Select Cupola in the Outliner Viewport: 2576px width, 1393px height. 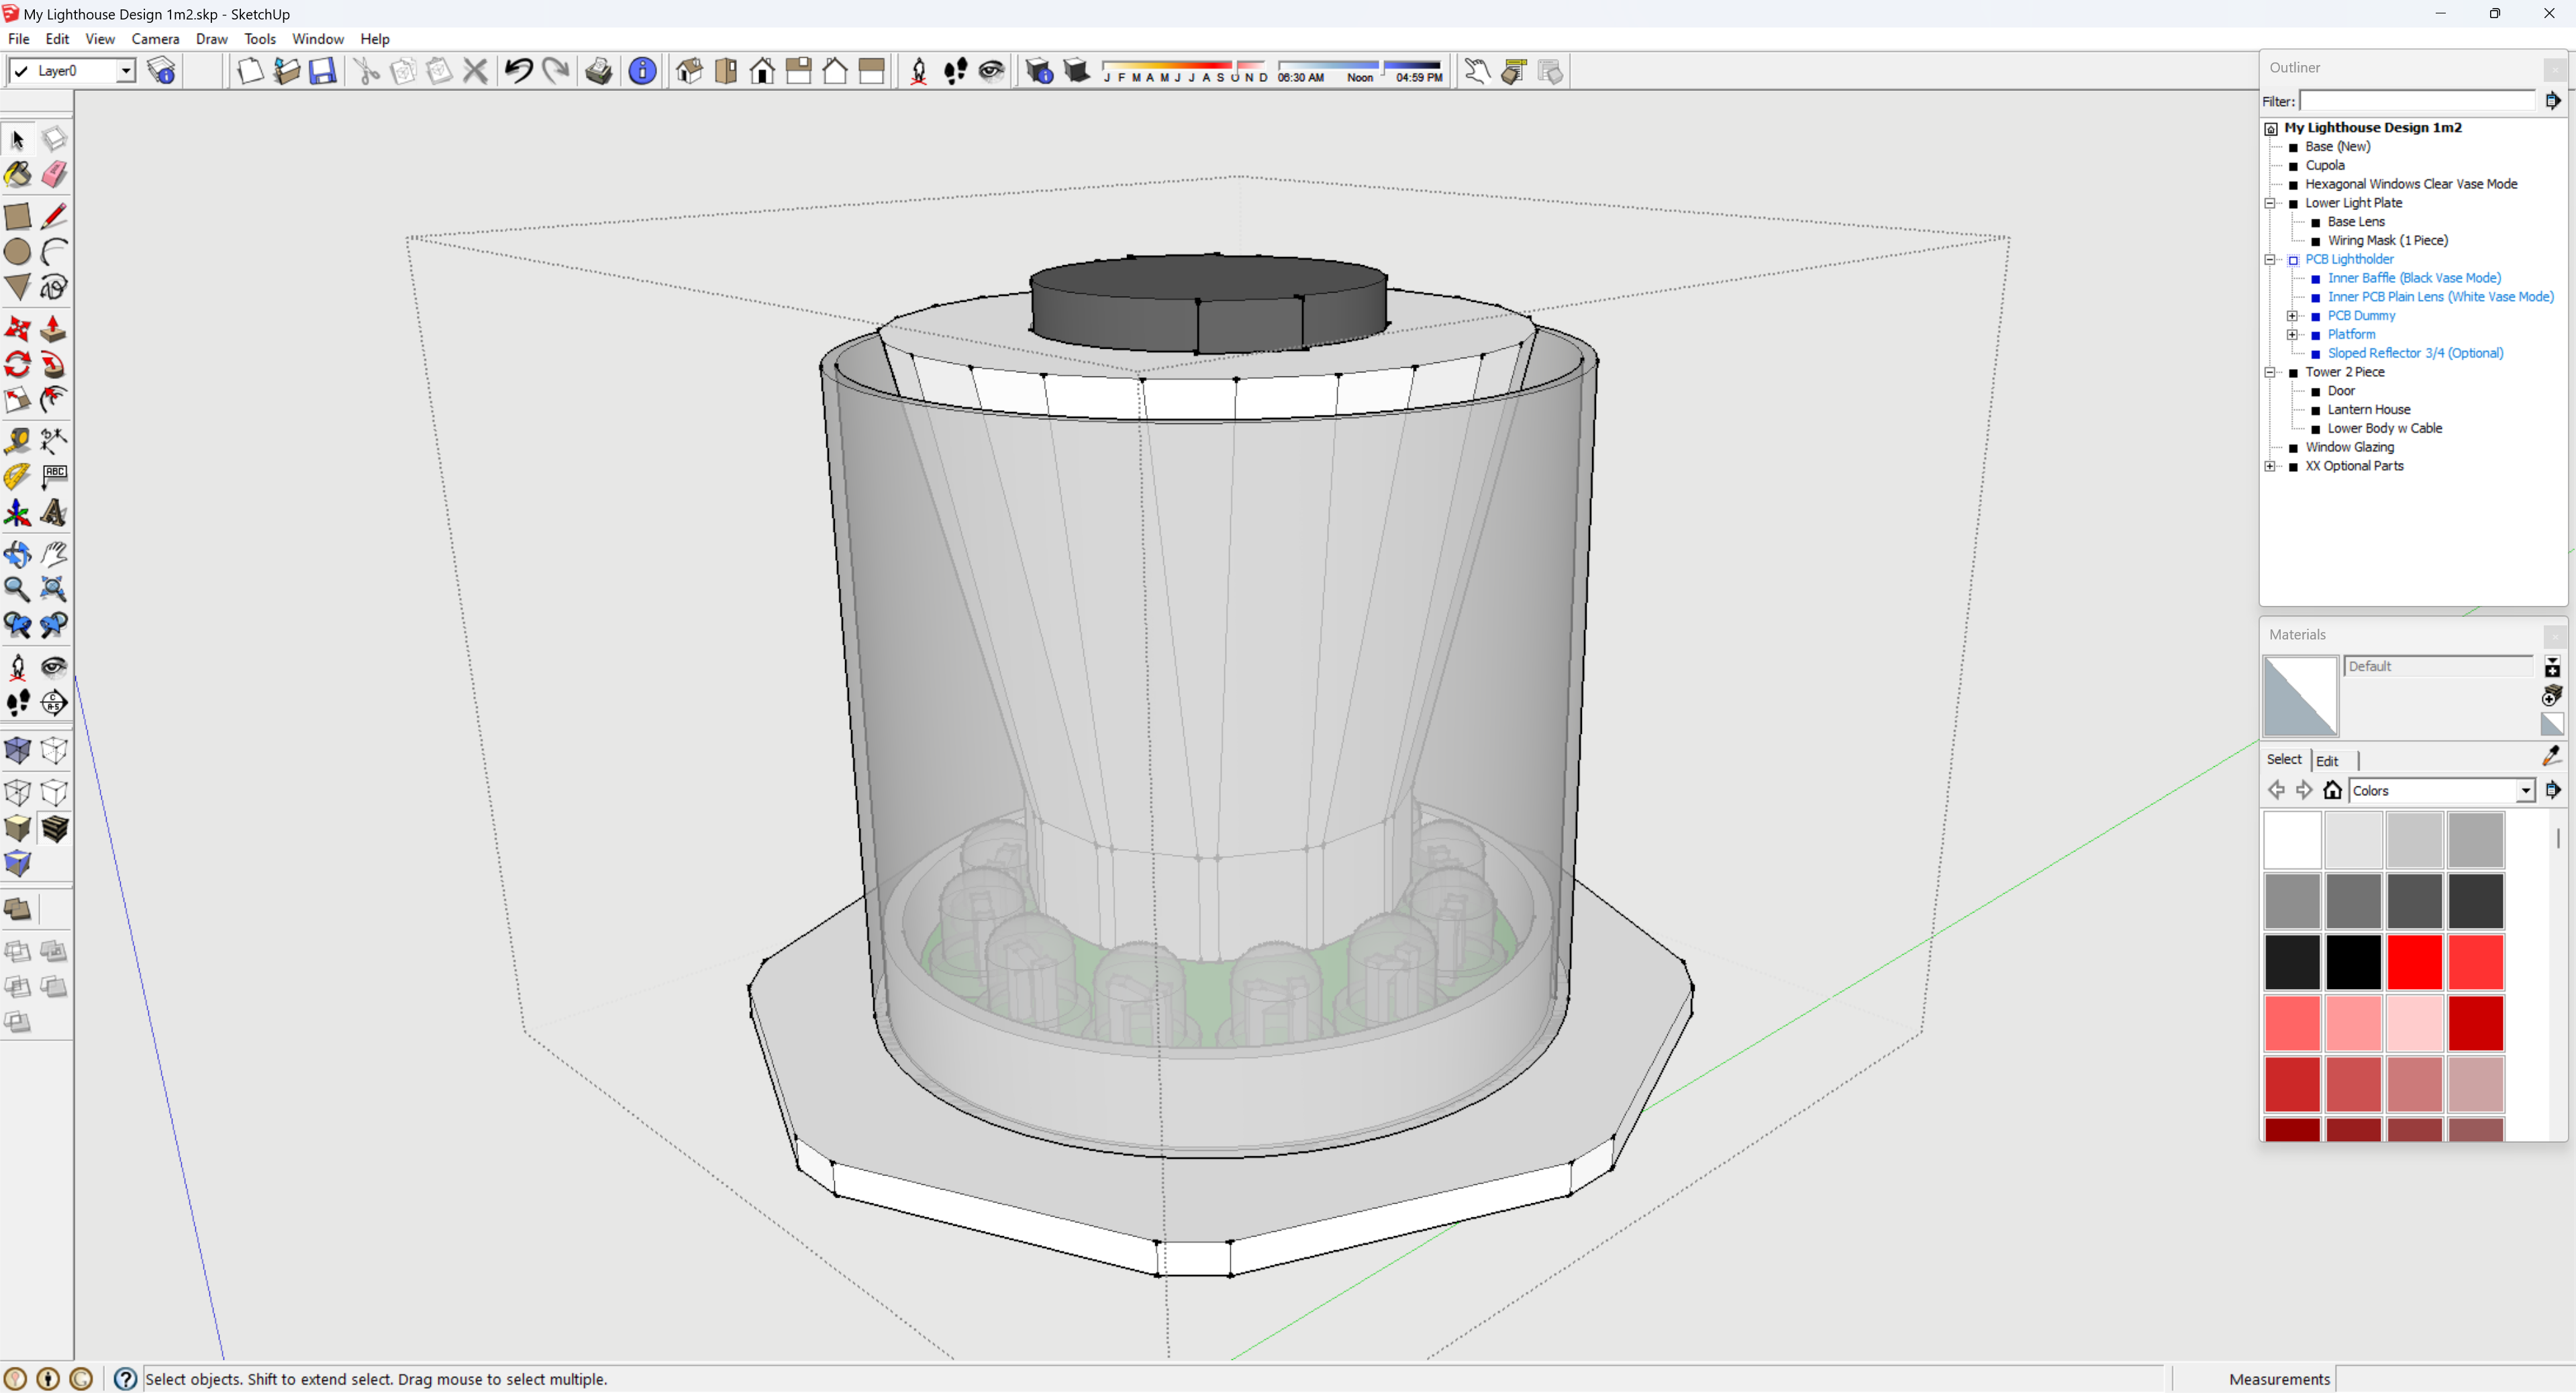pyautogui.click(x=2324, y=165)
